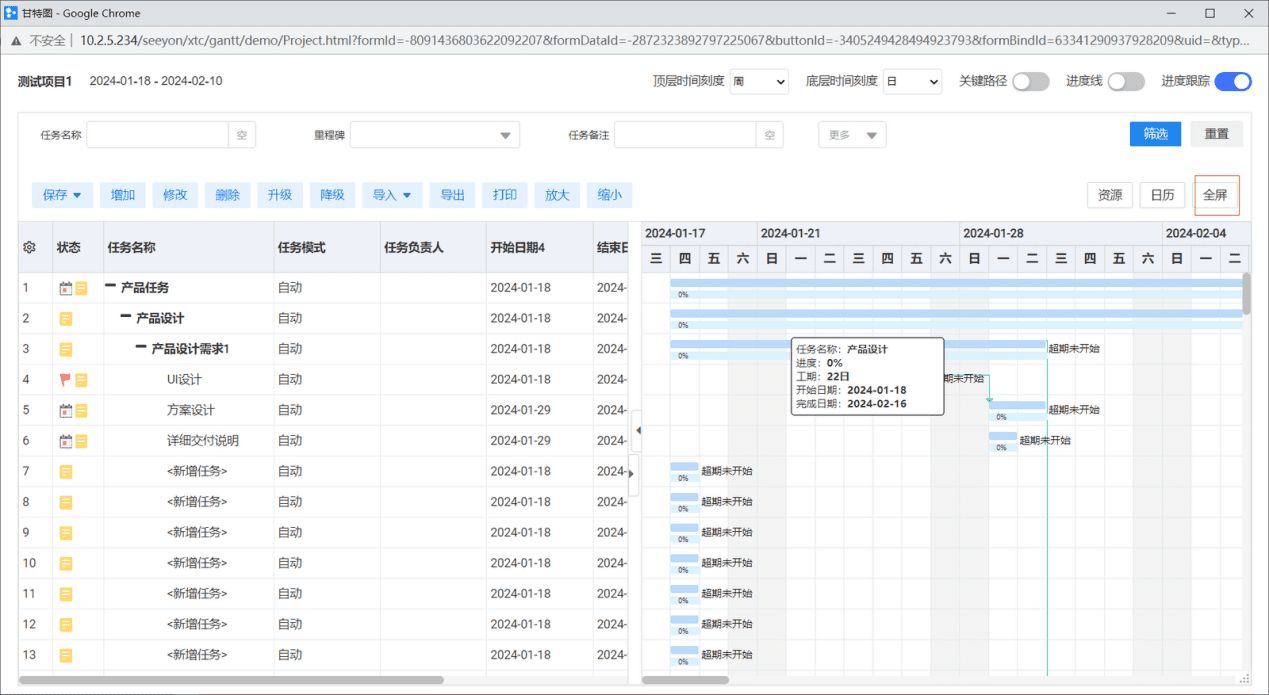
Task: Click the 修改 toolbar button
Action: [x=175, y=195]
